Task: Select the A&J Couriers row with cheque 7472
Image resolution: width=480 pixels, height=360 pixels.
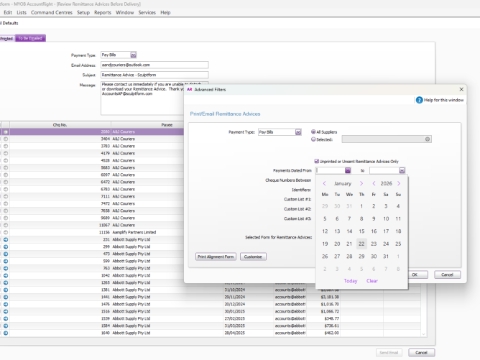Action: pos(124,204)
